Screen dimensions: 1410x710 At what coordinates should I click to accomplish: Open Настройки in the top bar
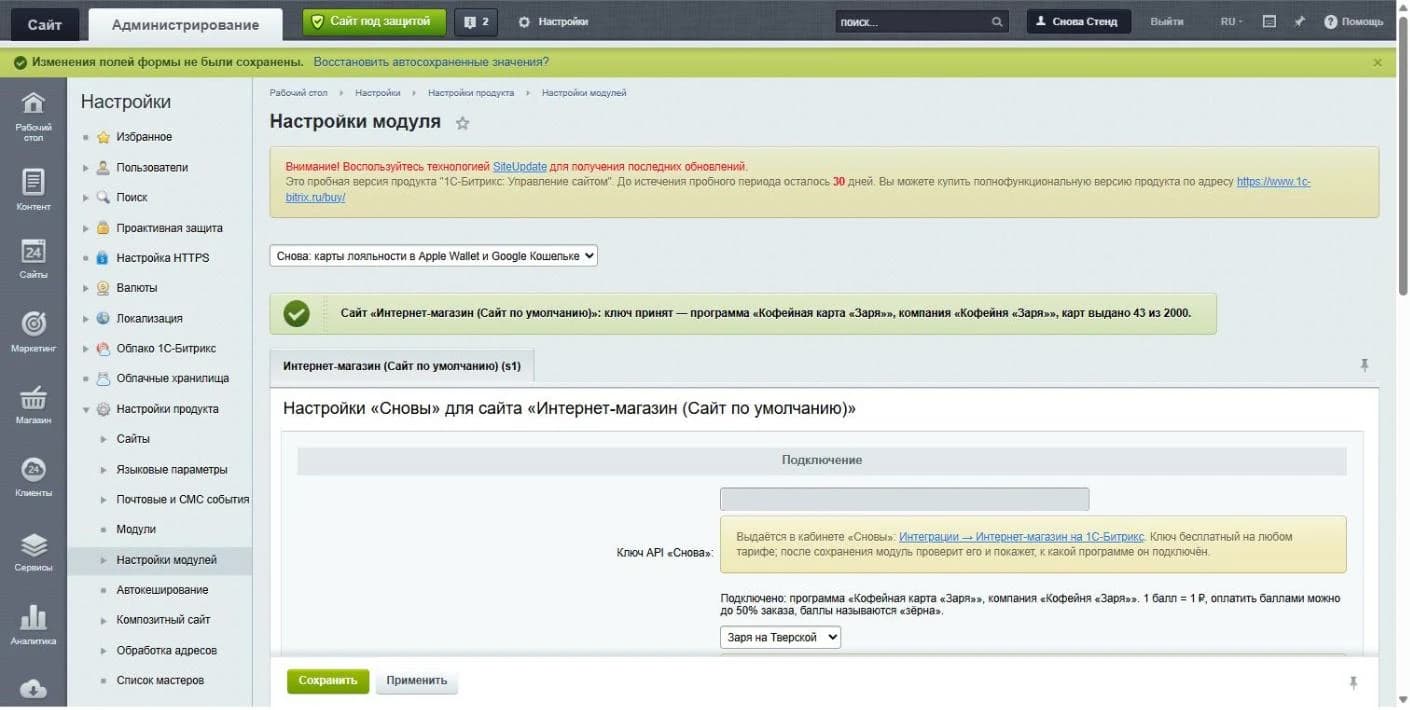(553, 21)
